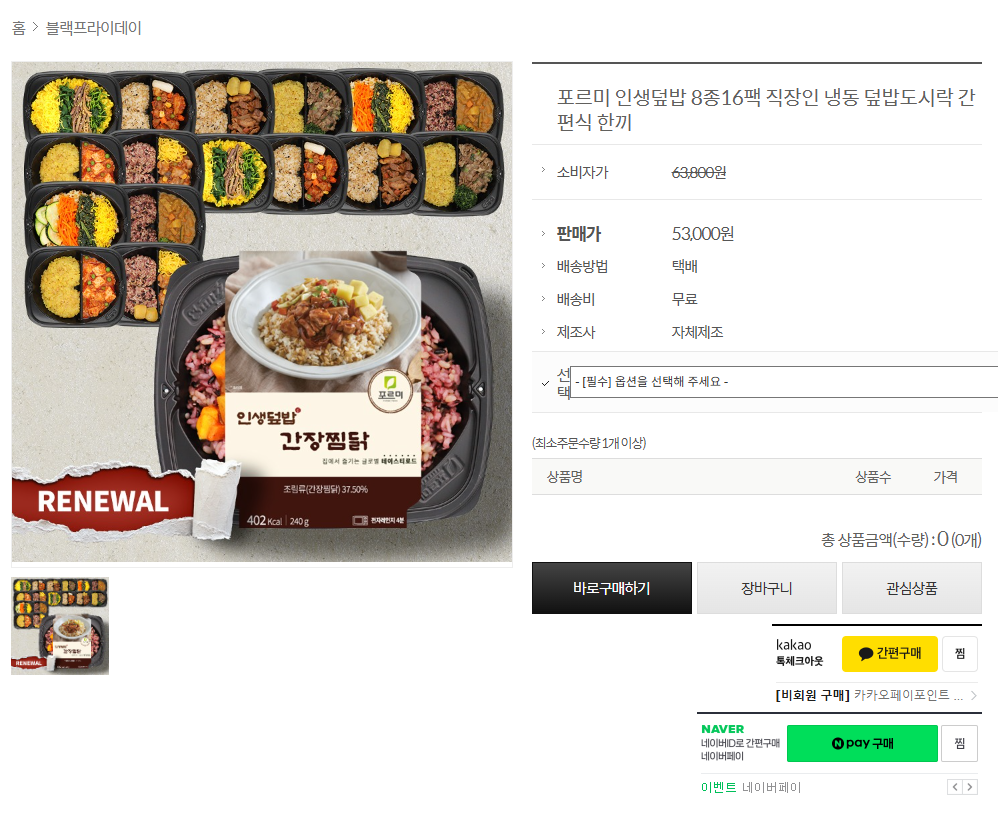Click the NAVER logo text
Viewport: 998px width, 817px height.
(722, 729)
